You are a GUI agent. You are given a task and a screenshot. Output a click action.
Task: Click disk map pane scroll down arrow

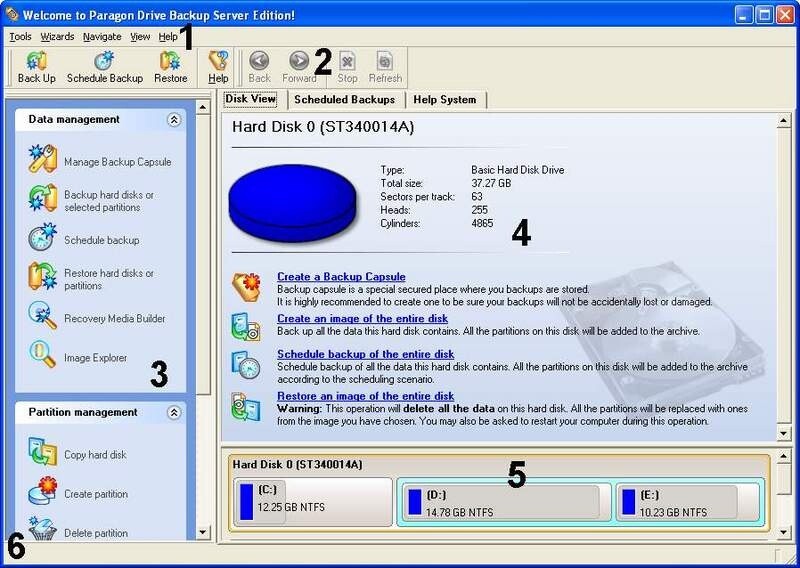pyautogui.click(x=784, y=532)
